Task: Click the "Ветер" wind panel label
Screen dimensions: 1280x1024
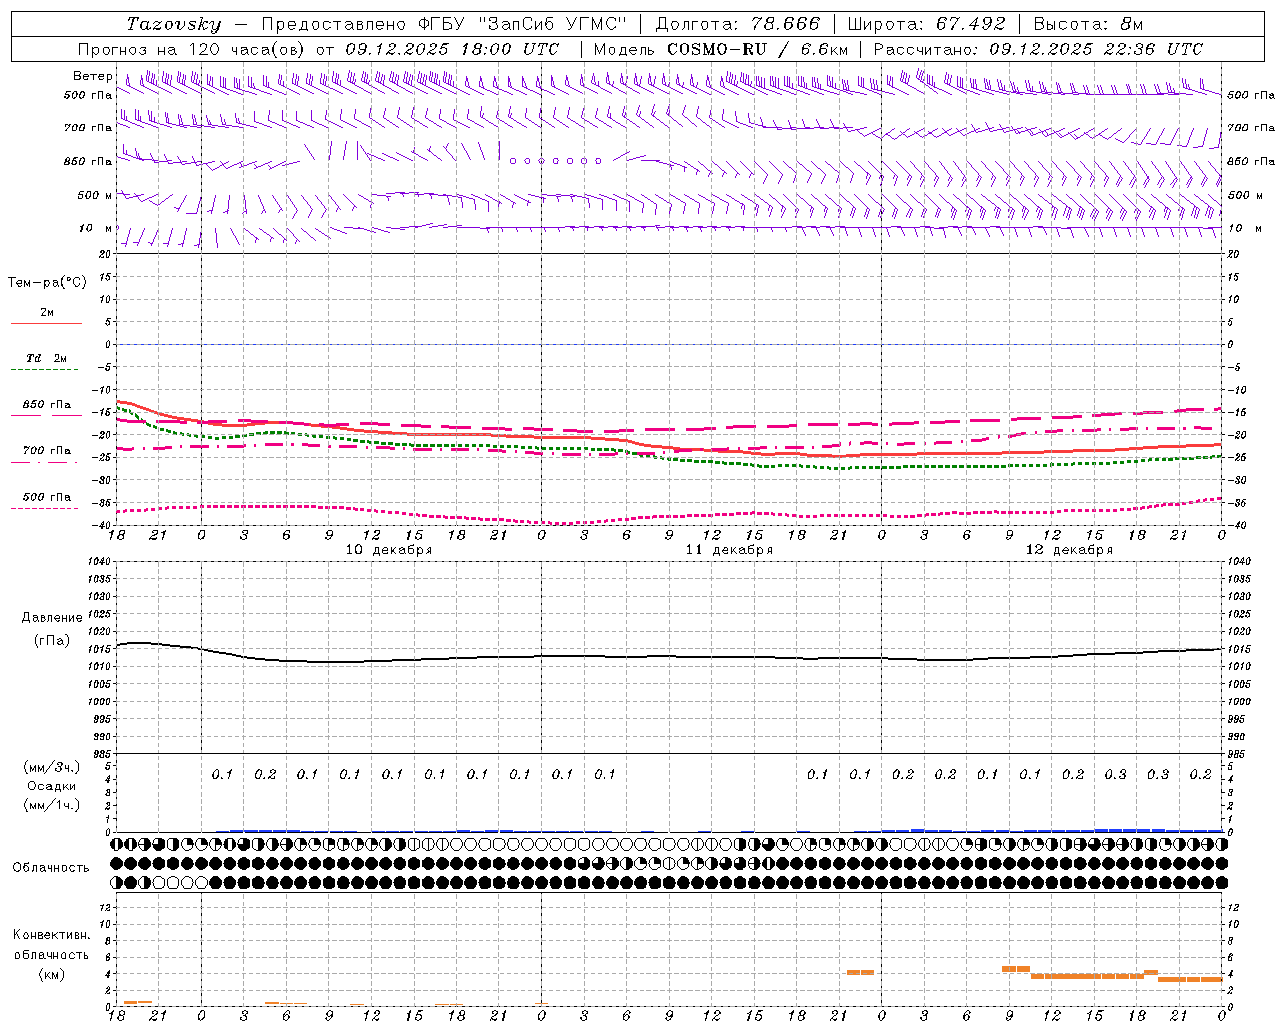Action: pyautogui.click(x=92, y=76)
